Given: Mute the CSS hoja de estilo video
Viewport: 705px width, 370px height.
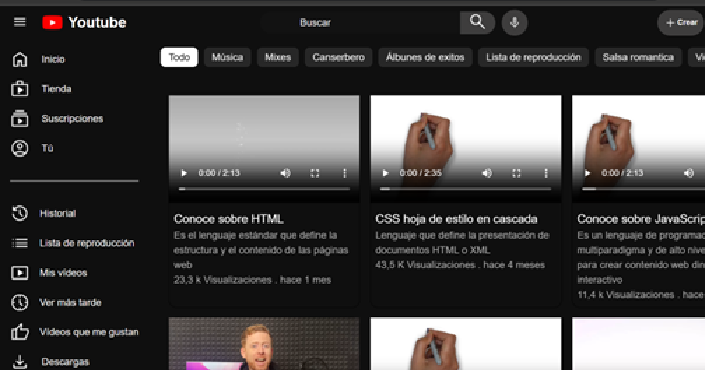Looking at the screenshot, I should [487, 173].
